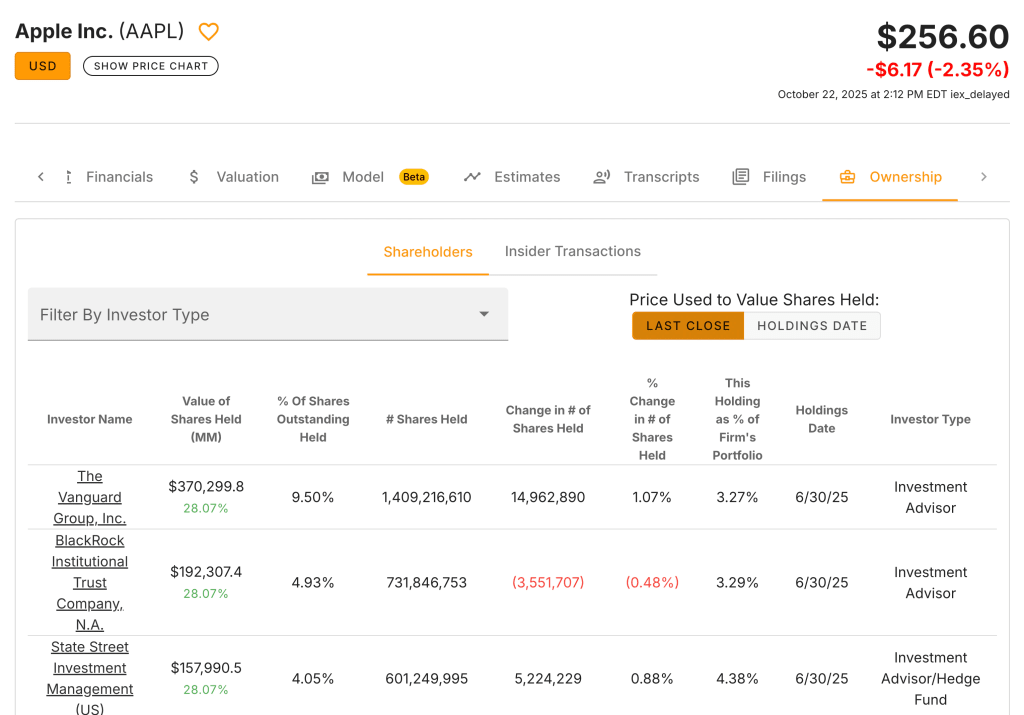Click the Investor Type column header
1024x715 pixels.
(930, 419)
